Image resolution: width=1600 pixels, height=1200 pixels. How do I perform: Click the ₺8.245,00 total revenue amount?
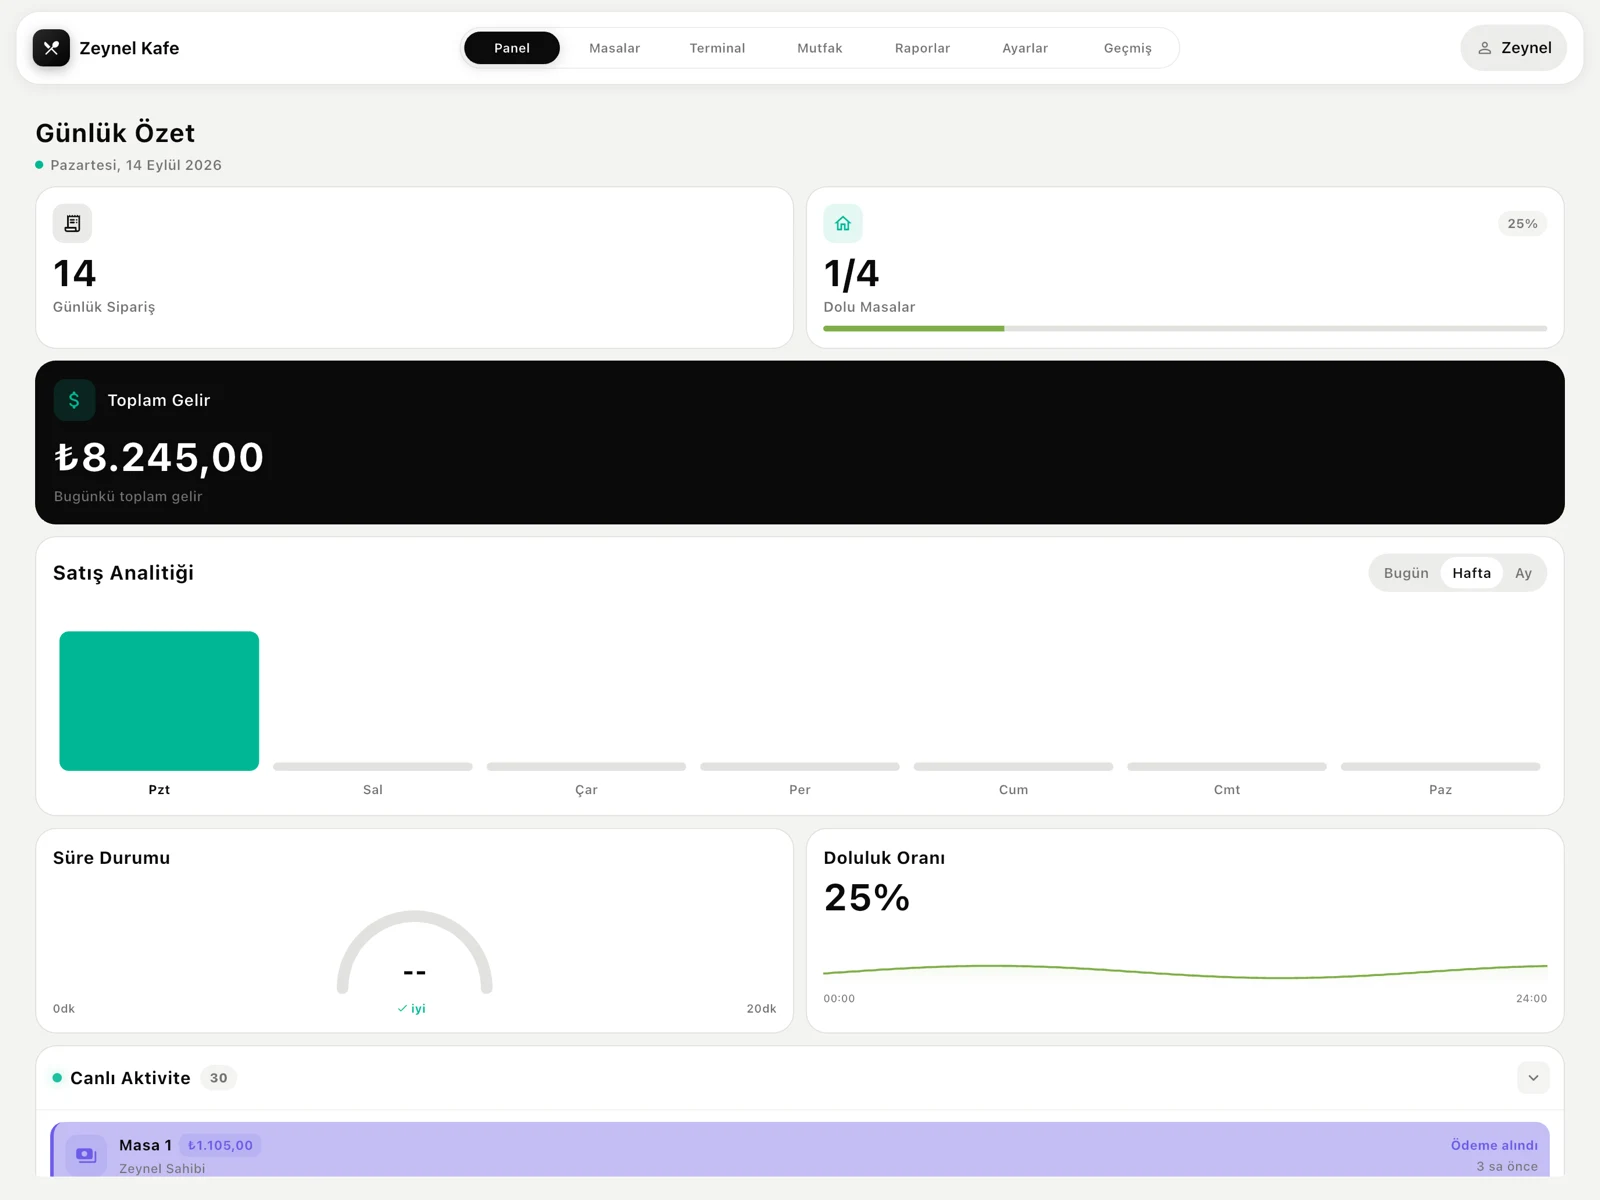pos(159,457)
